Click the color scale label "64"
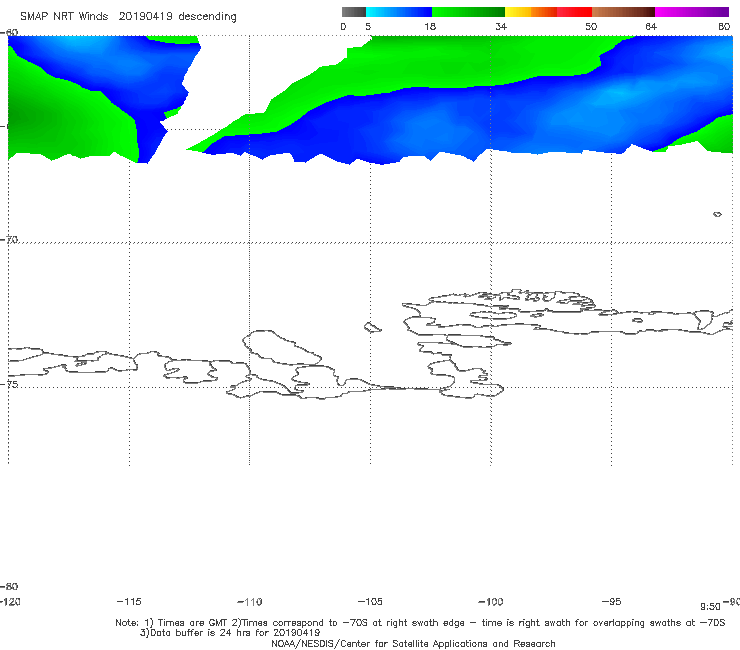Viewport: 740px width, 650px height. pyautogui.click(x=651, y=26)
